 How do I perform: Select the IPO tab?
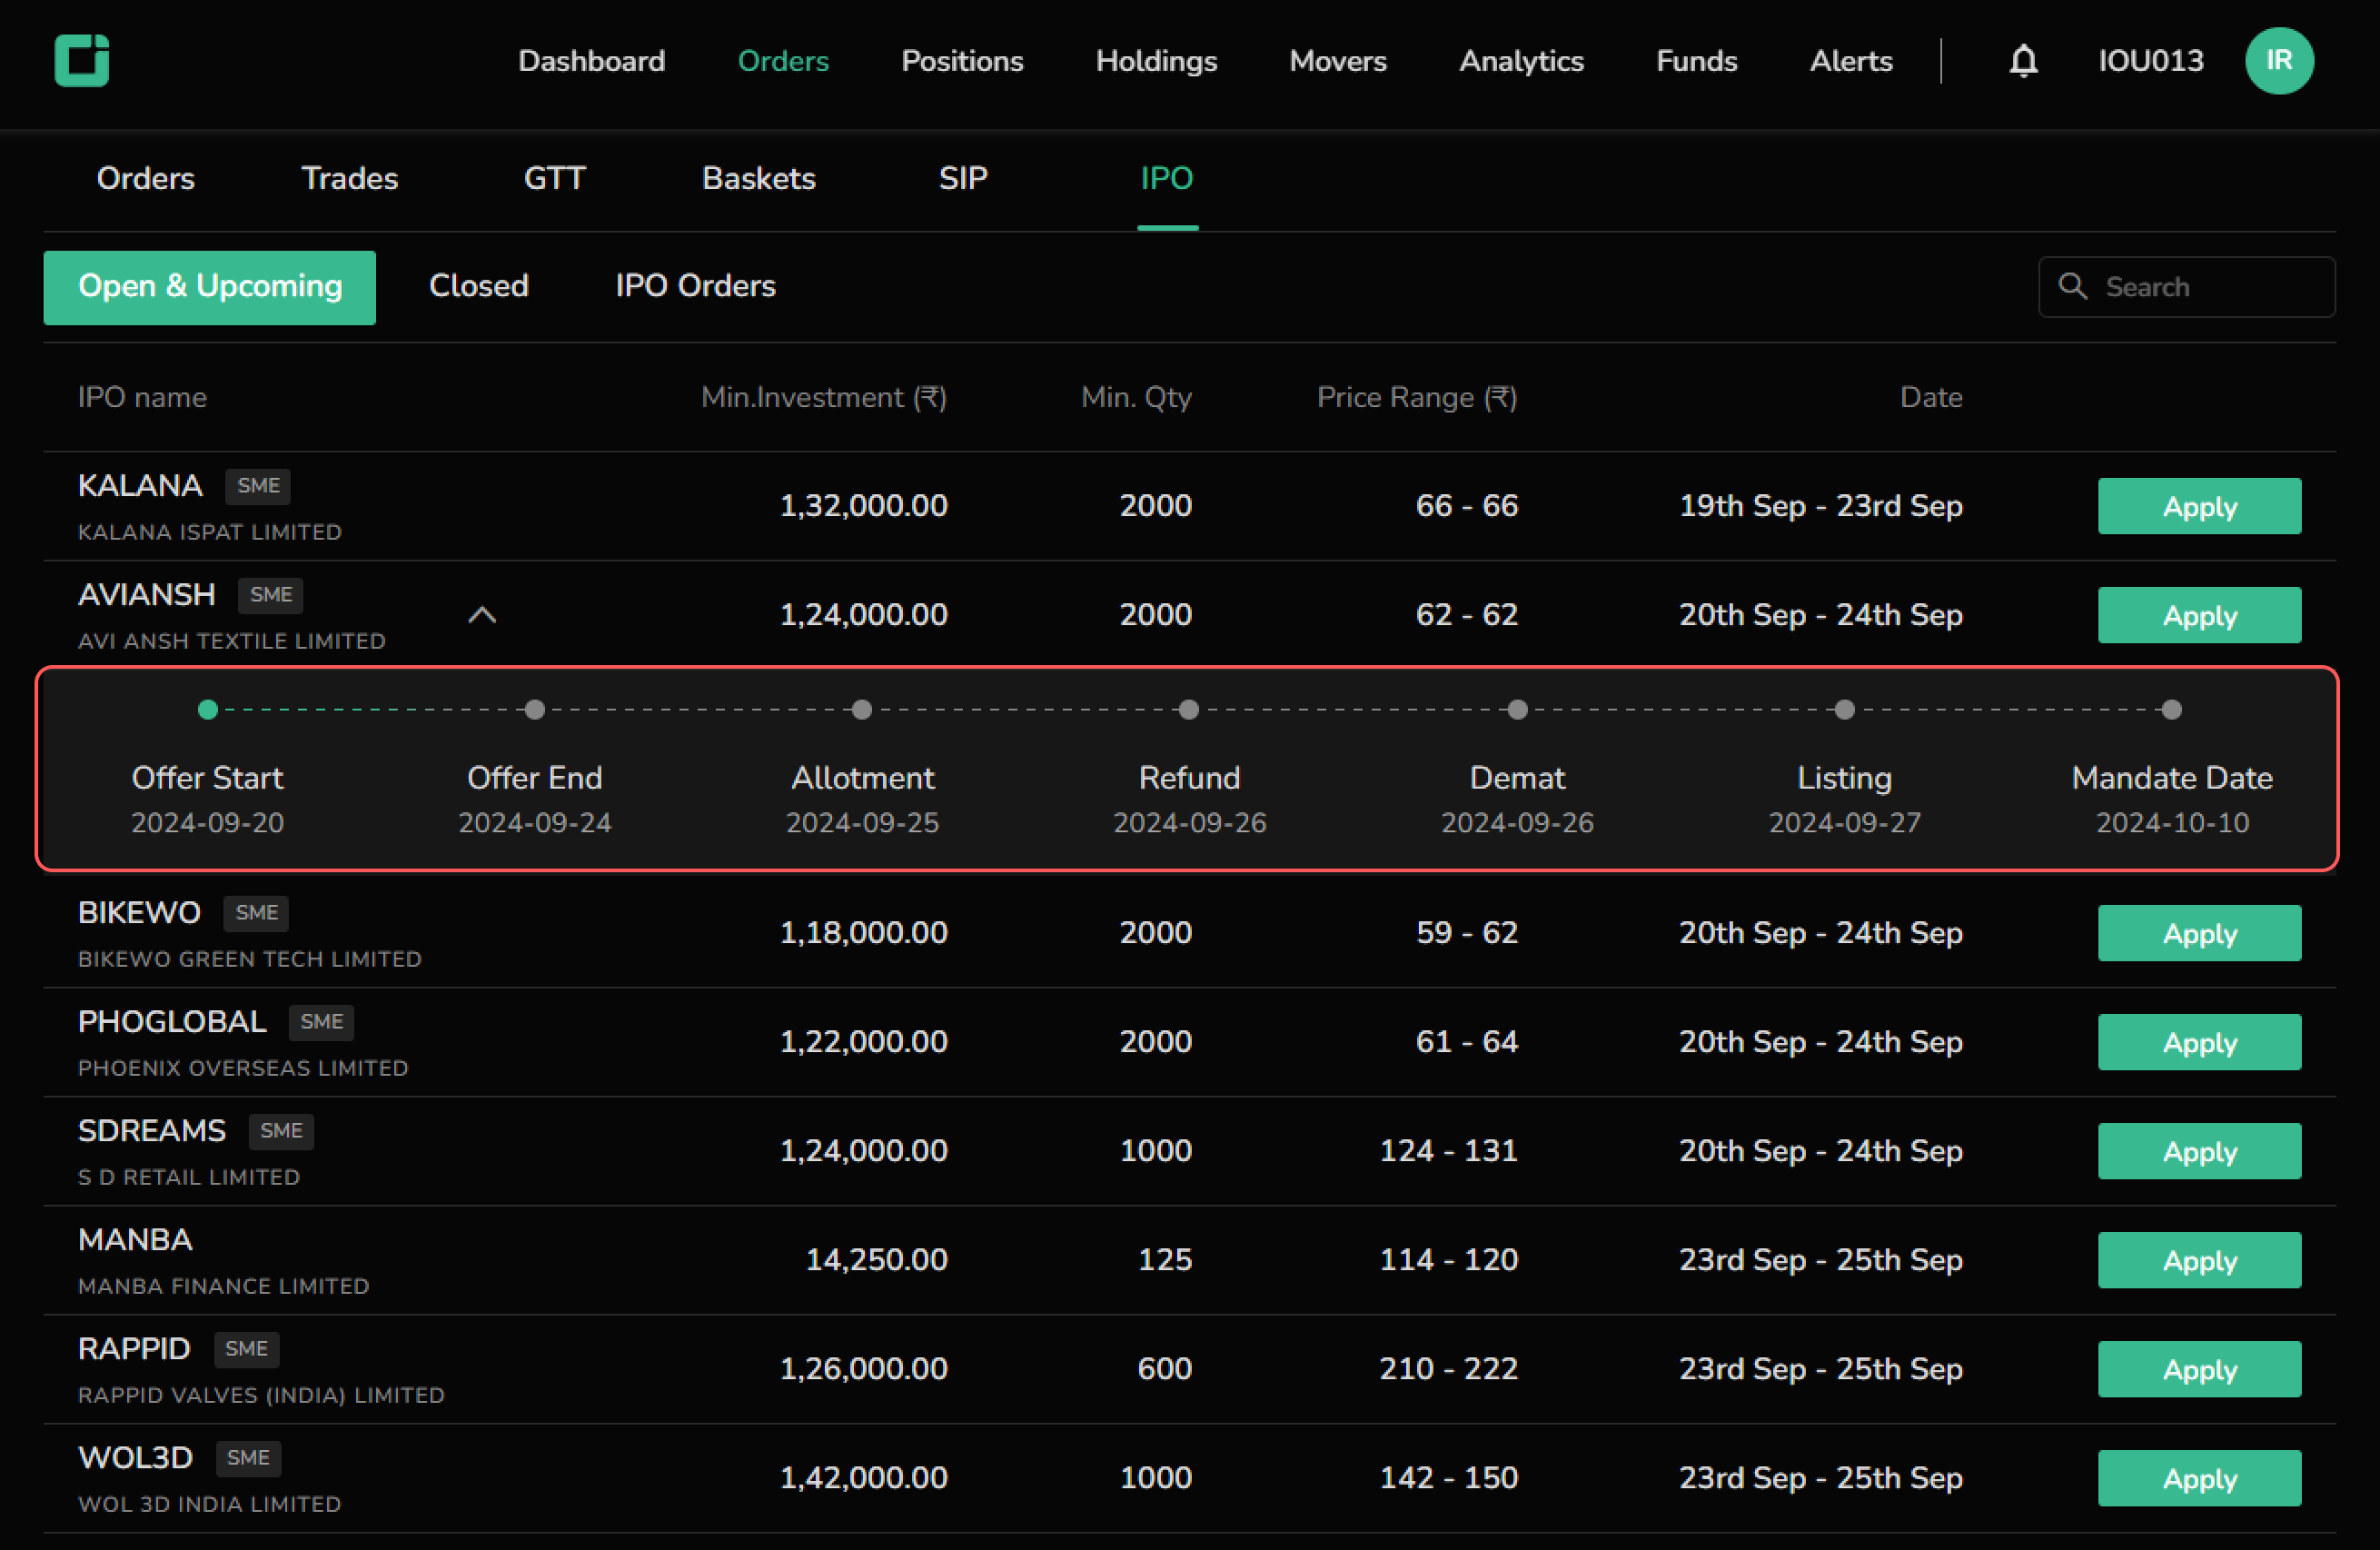(1167, 178)
